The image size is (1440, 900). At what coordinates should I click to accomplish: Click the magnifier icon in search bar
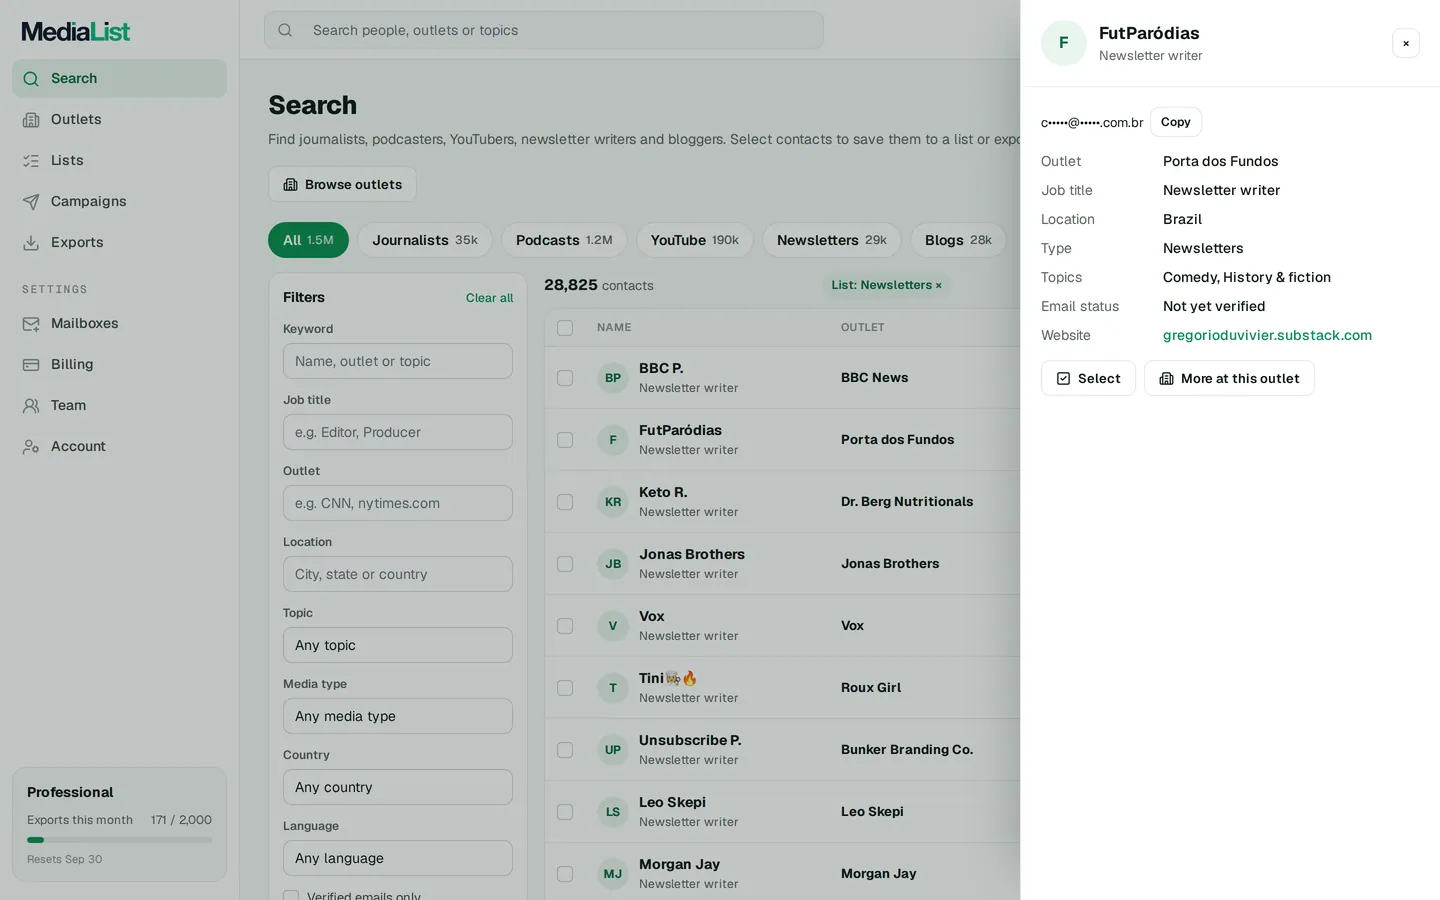click(x=285, y=30)
